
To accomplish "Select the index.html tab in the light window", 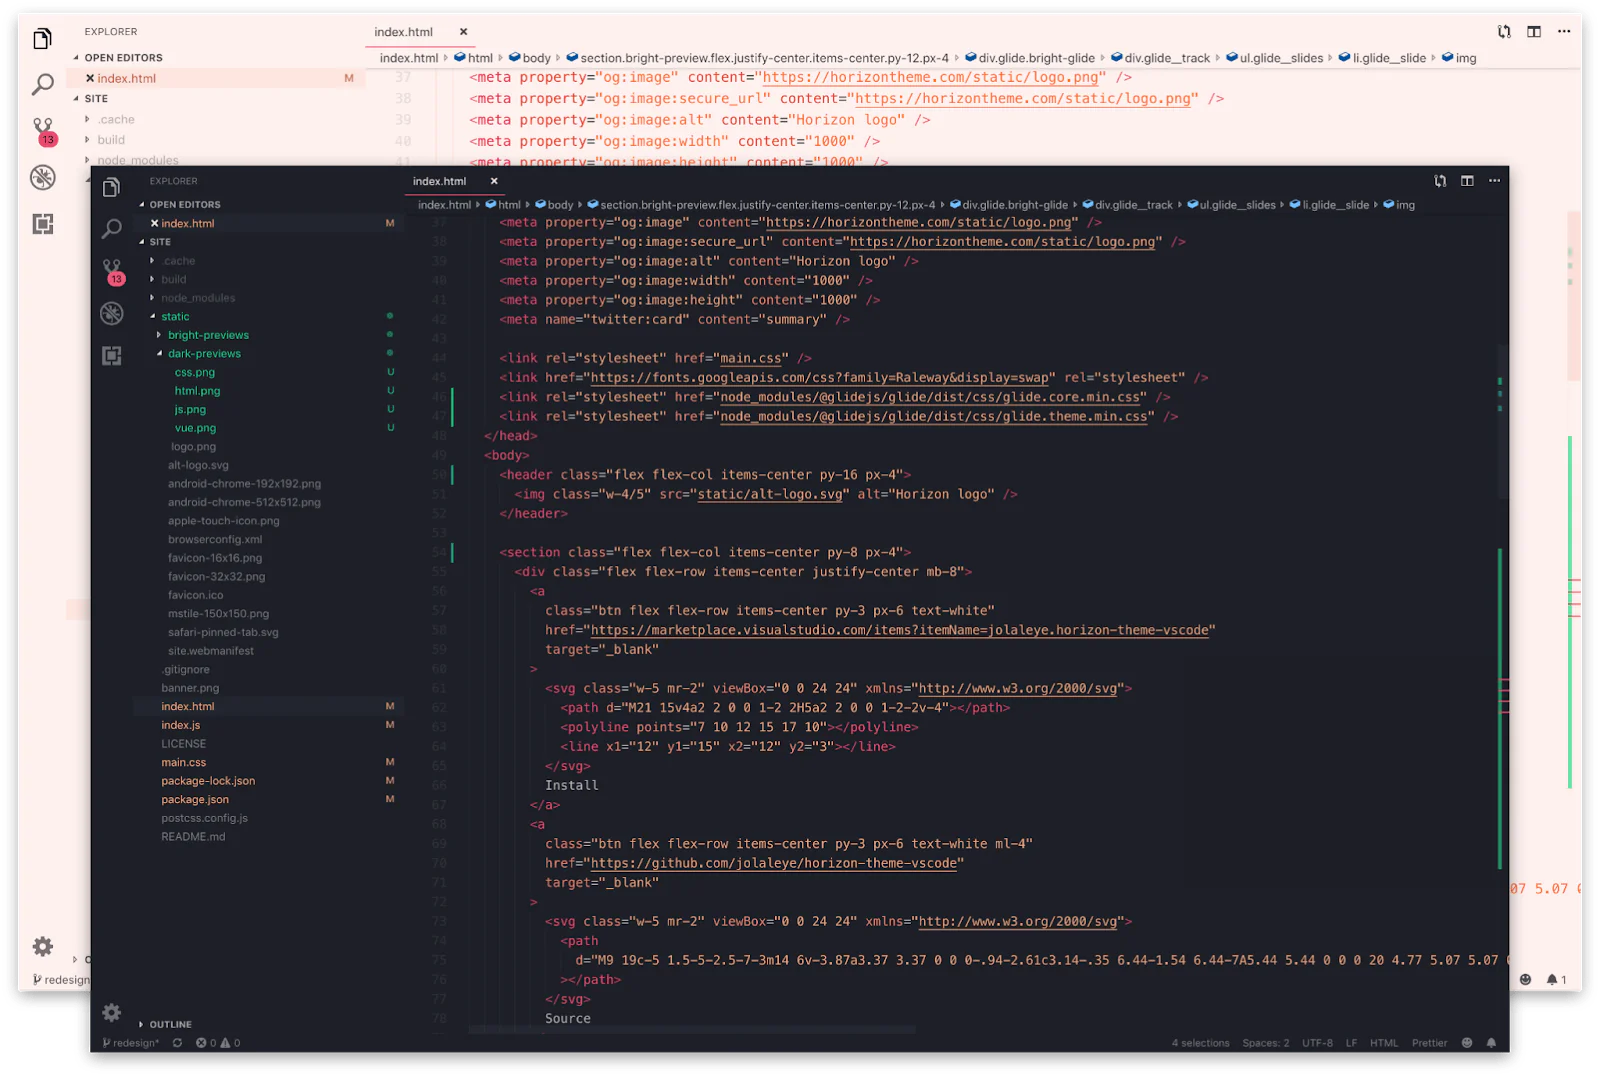I will (404, 32).
